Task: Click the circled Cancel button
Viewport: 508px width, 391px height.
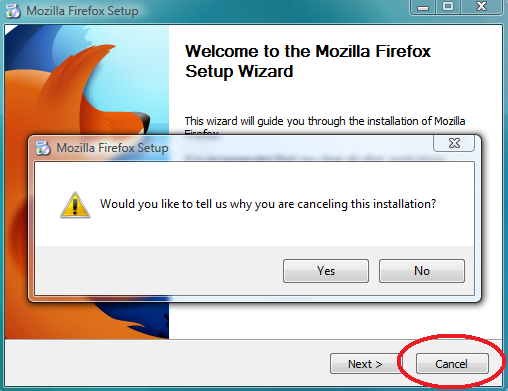Action: 452,364
